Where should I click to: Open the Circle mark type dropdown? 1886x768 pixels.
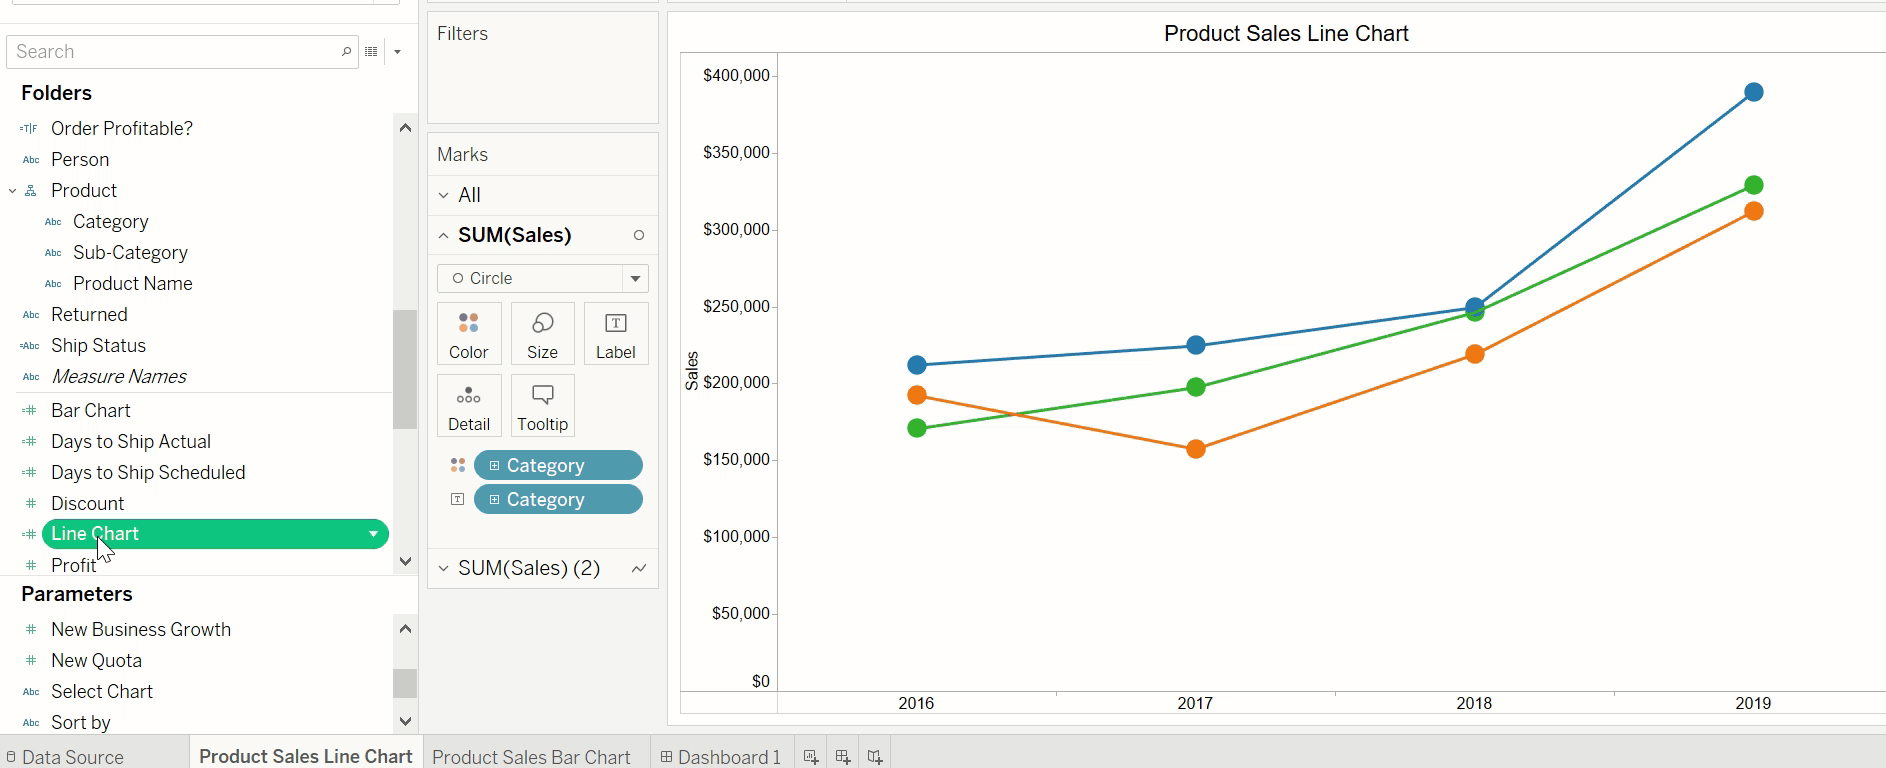[x=635, y=278]
